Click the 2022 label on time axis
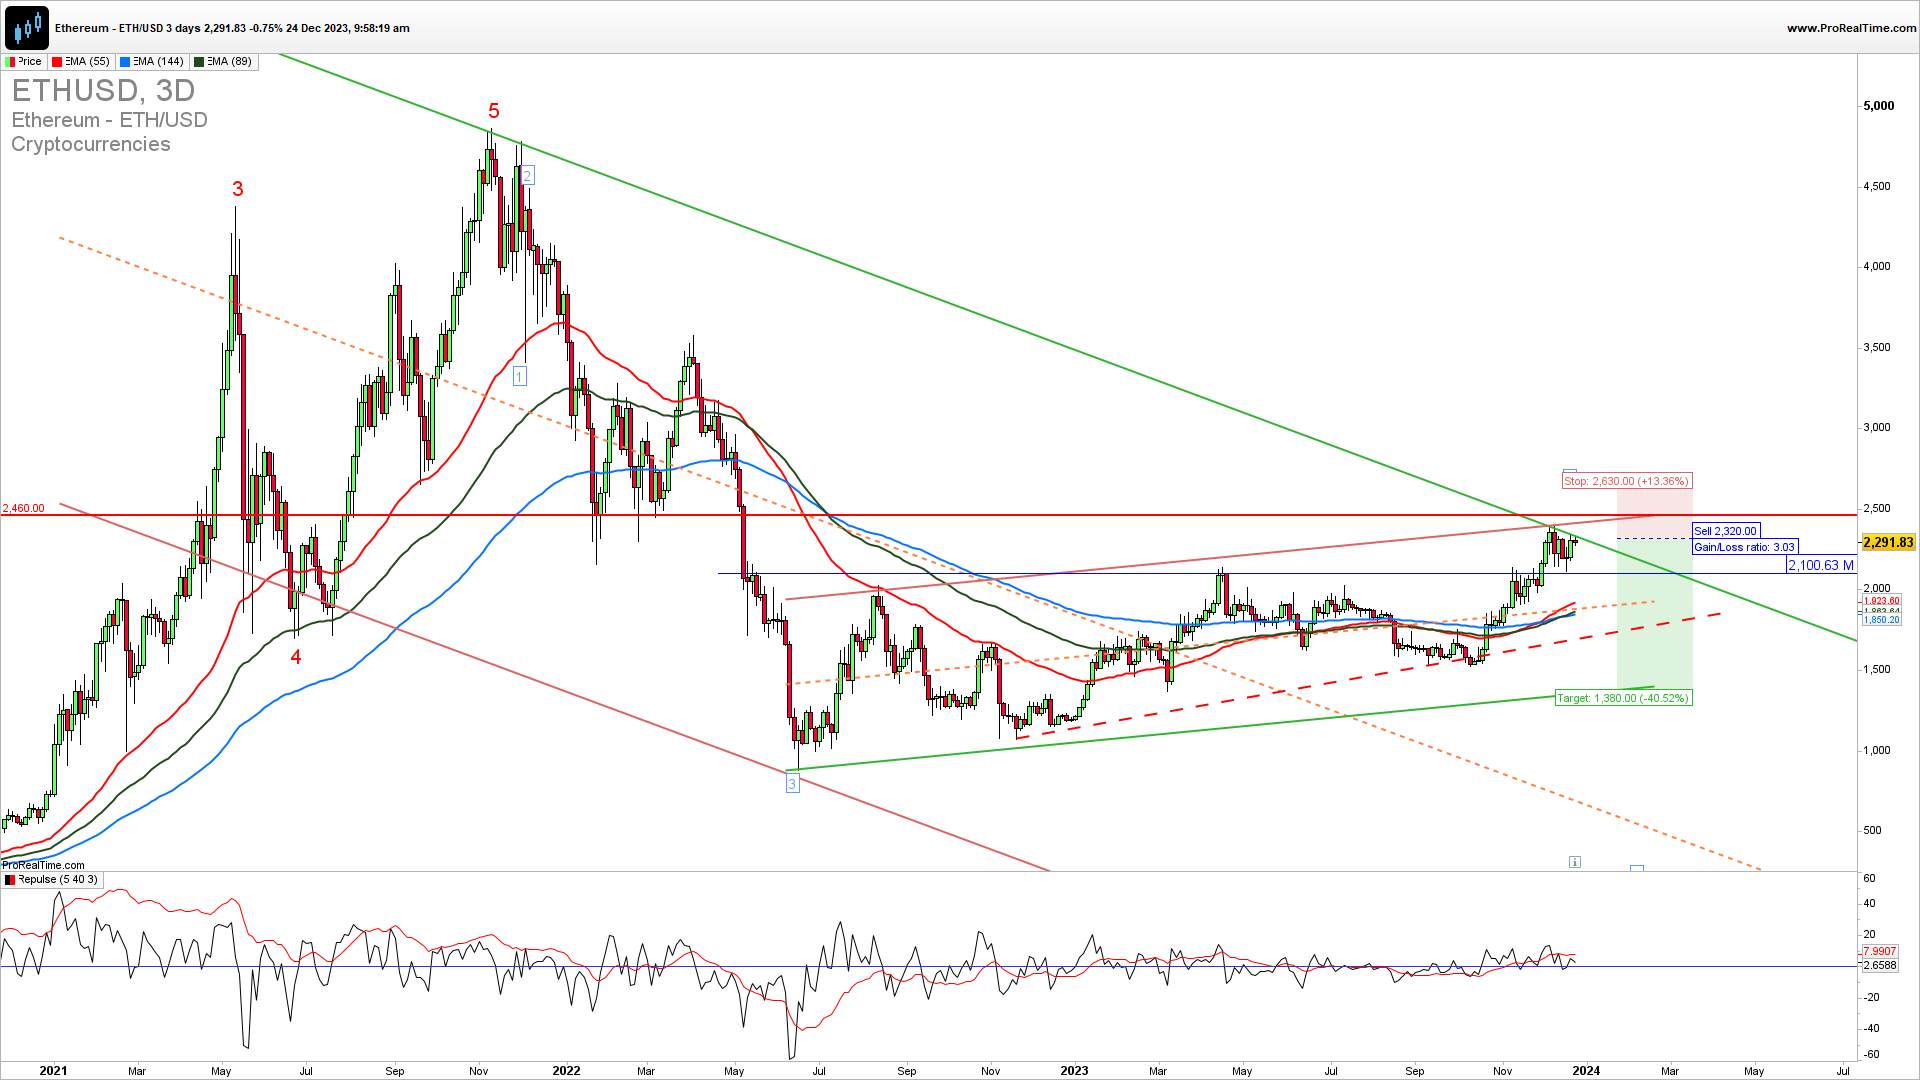This screenshot has height=1080, width=1920. (566, 1070)
